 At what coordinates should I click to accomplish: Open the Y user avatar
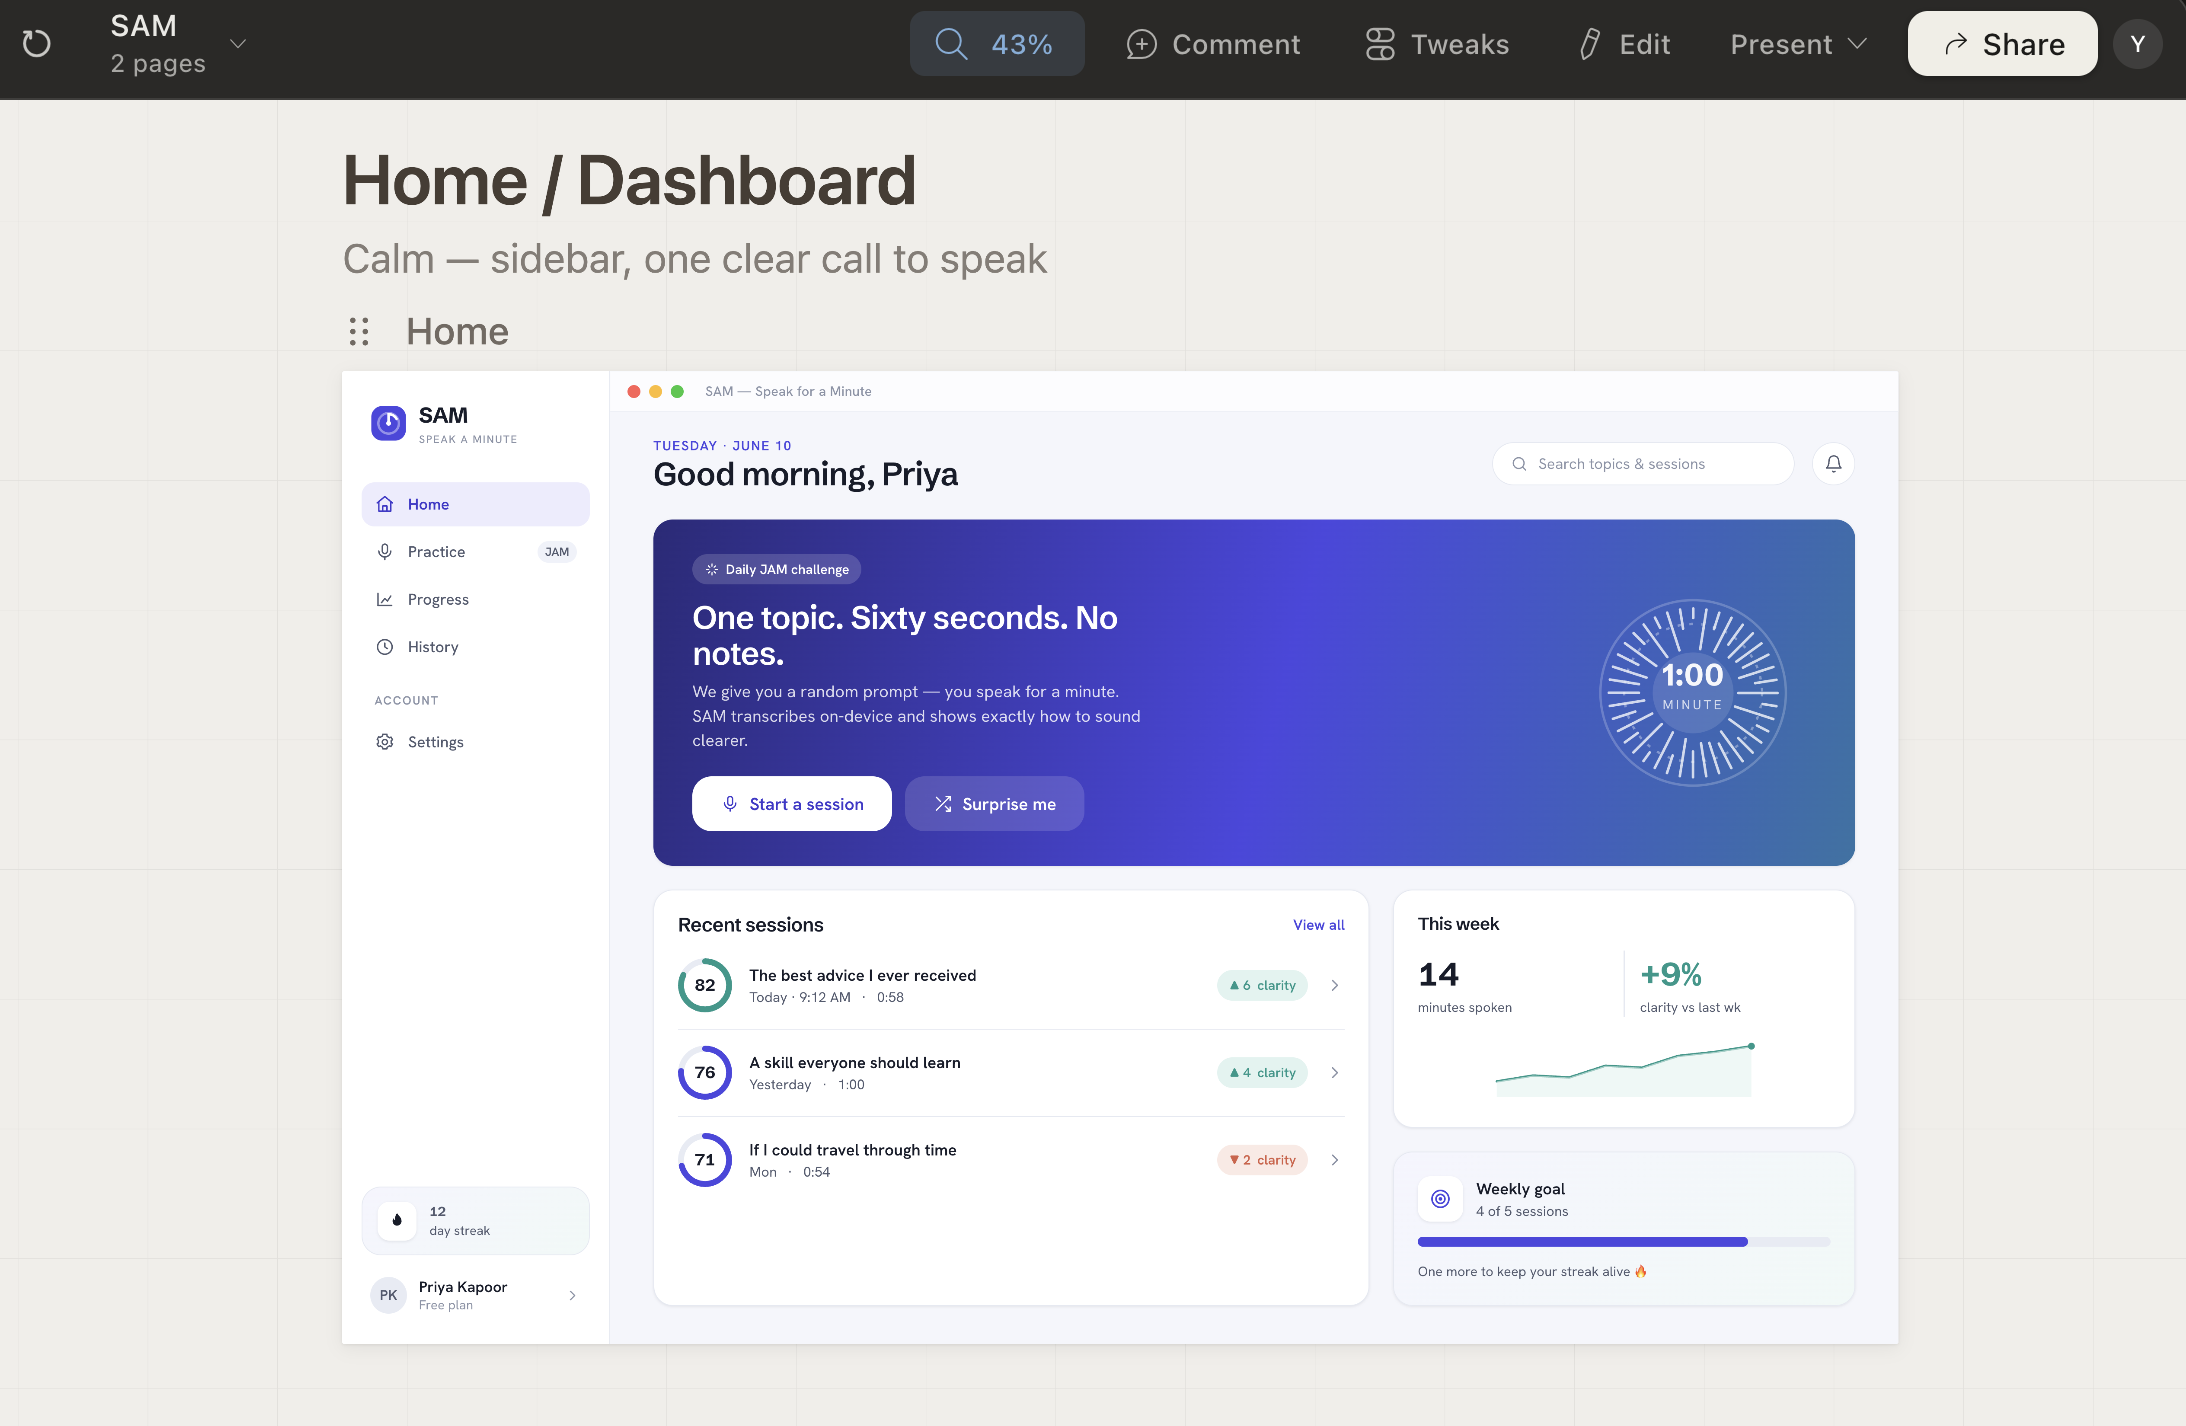click(x=2138, y=44)
